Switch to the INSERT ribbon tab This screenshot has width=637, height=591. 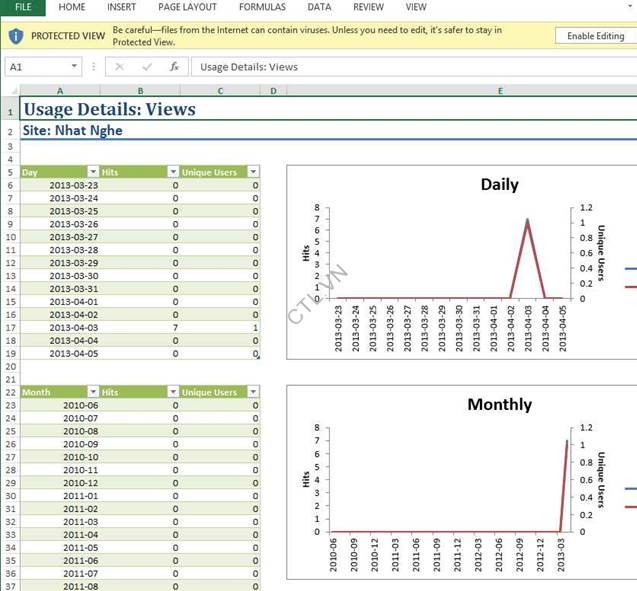coord(122,7)
